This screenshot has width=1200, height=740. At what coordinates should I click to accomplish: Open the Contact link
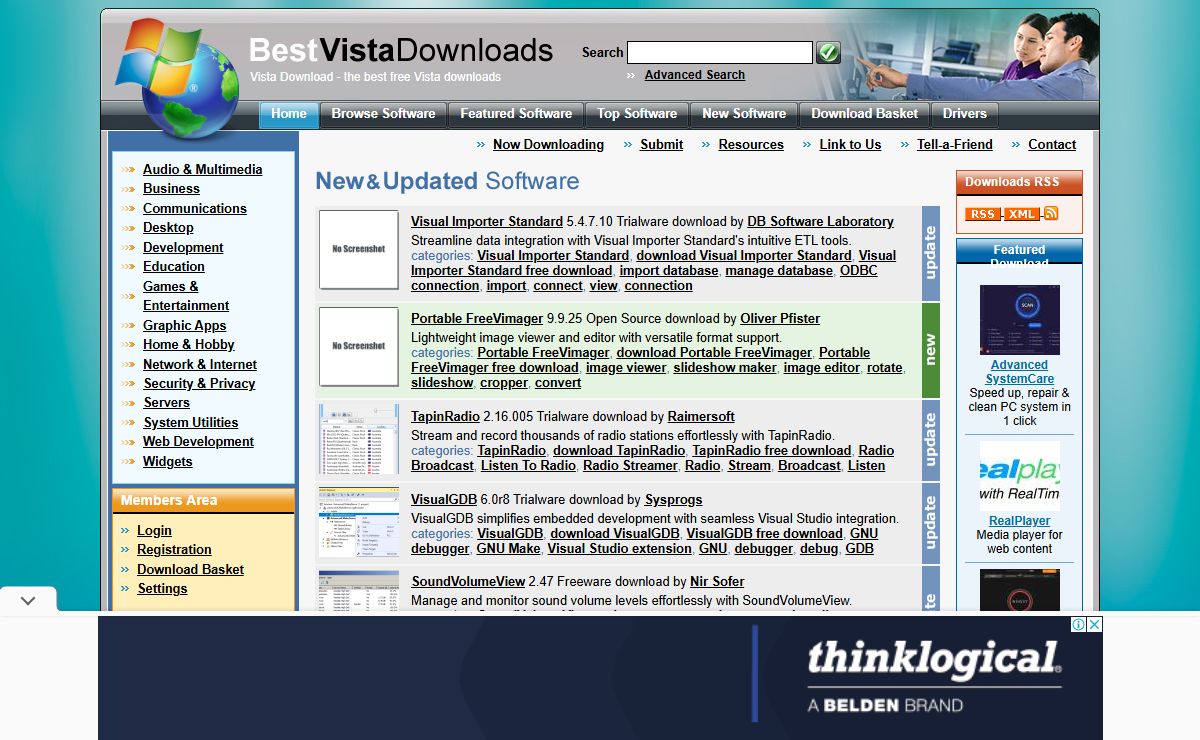[x=1052, y=145]
